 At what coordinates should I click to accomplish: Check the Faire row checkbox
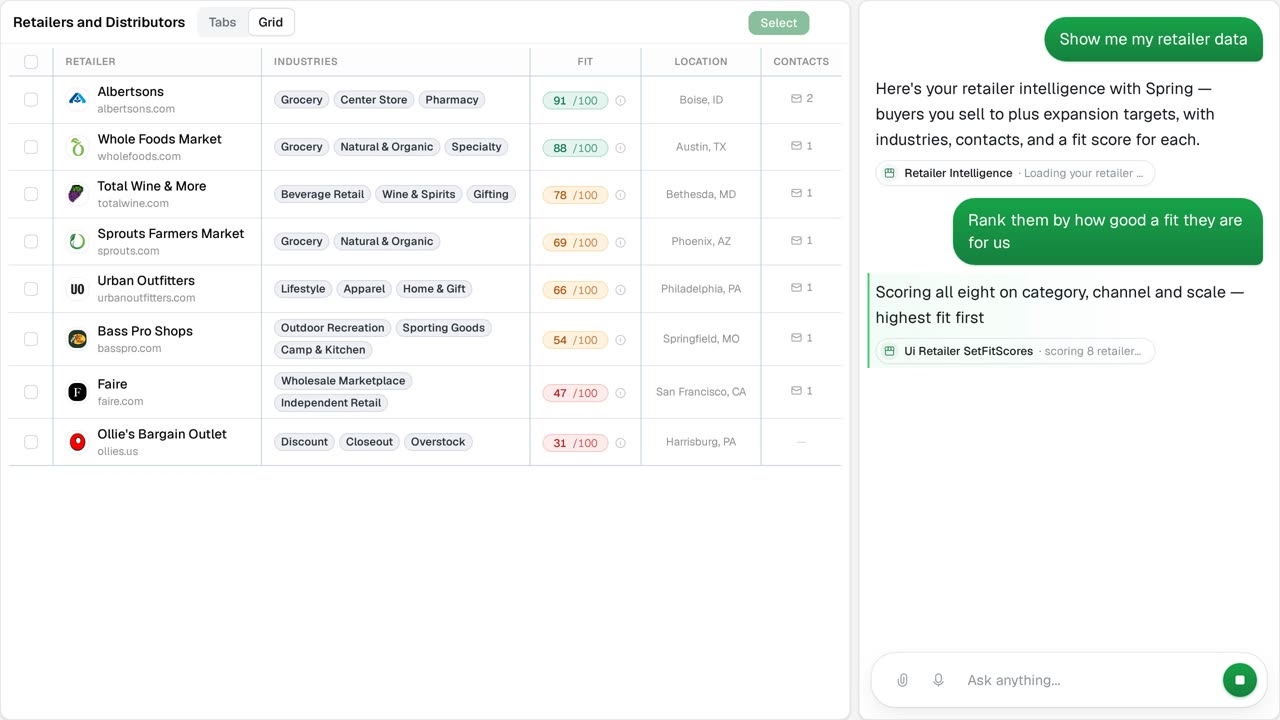pyautogui.click(x=31, y=392)
